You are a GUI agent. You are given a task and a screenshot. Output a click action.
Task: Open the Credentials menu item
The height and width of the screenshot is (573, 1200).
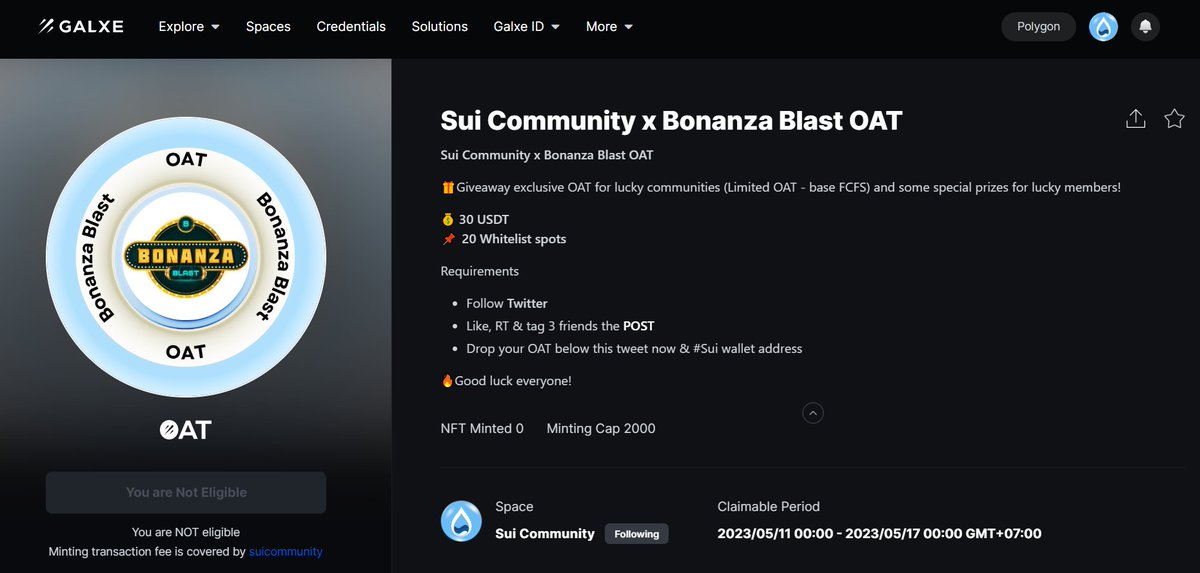(351, 27)
